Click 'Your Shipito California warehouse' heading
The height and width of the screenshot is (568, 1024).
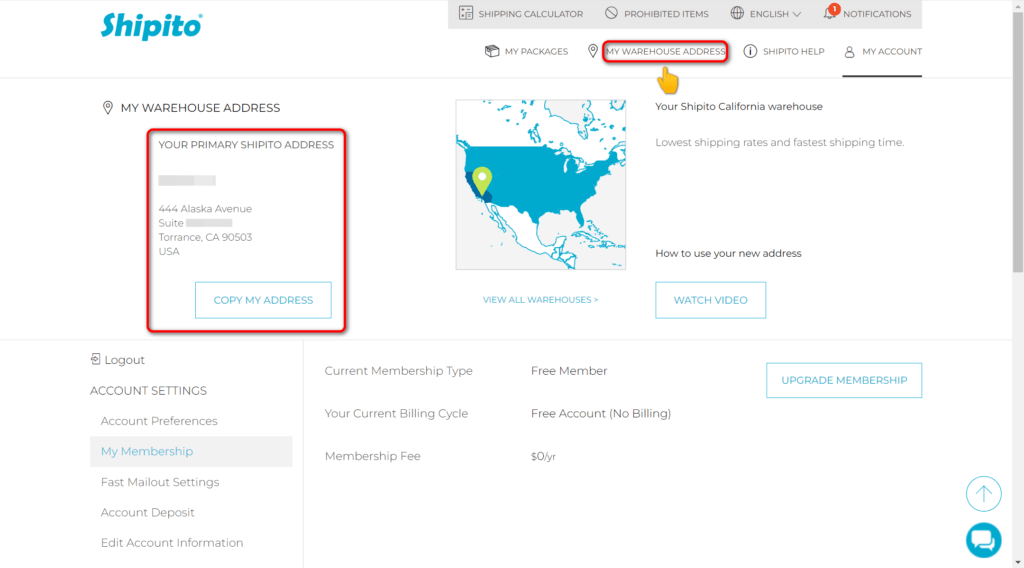point(739,106)
